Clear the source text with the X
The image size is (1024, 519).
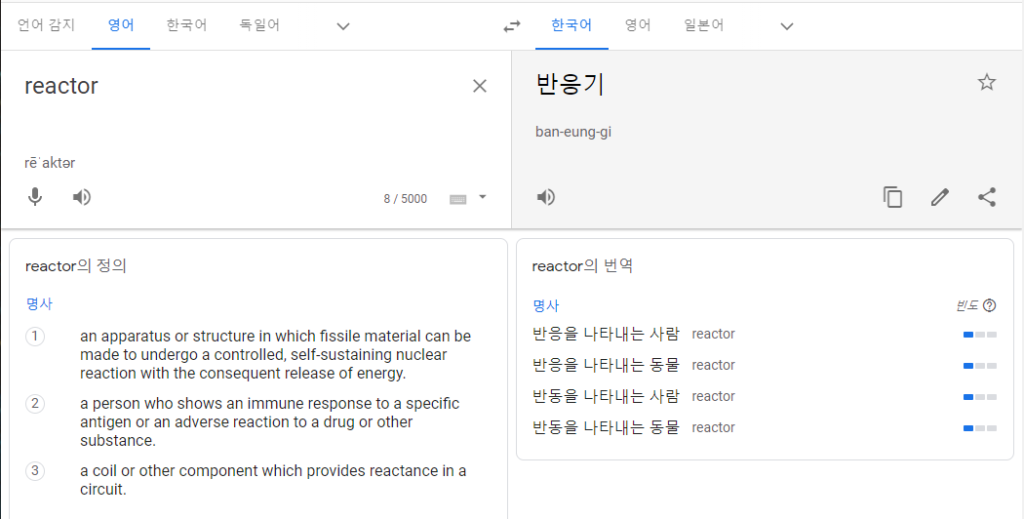(479, 86)
